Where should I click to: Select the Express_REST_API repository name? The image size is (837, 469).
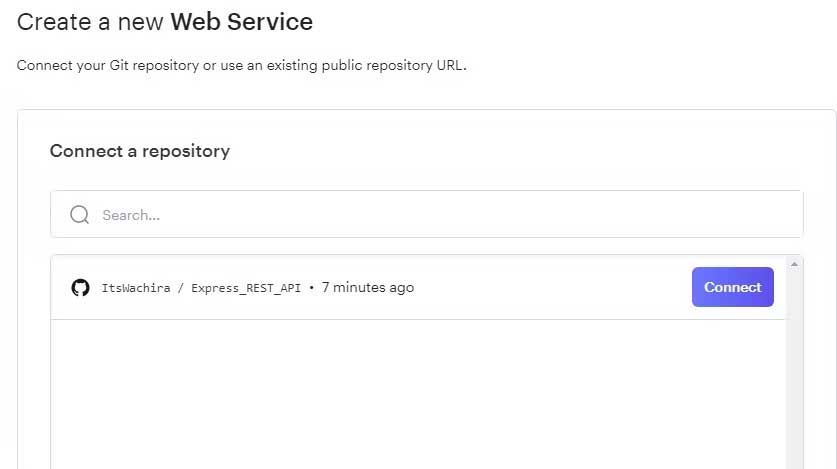pyautogui.click(x=246, y=288)
